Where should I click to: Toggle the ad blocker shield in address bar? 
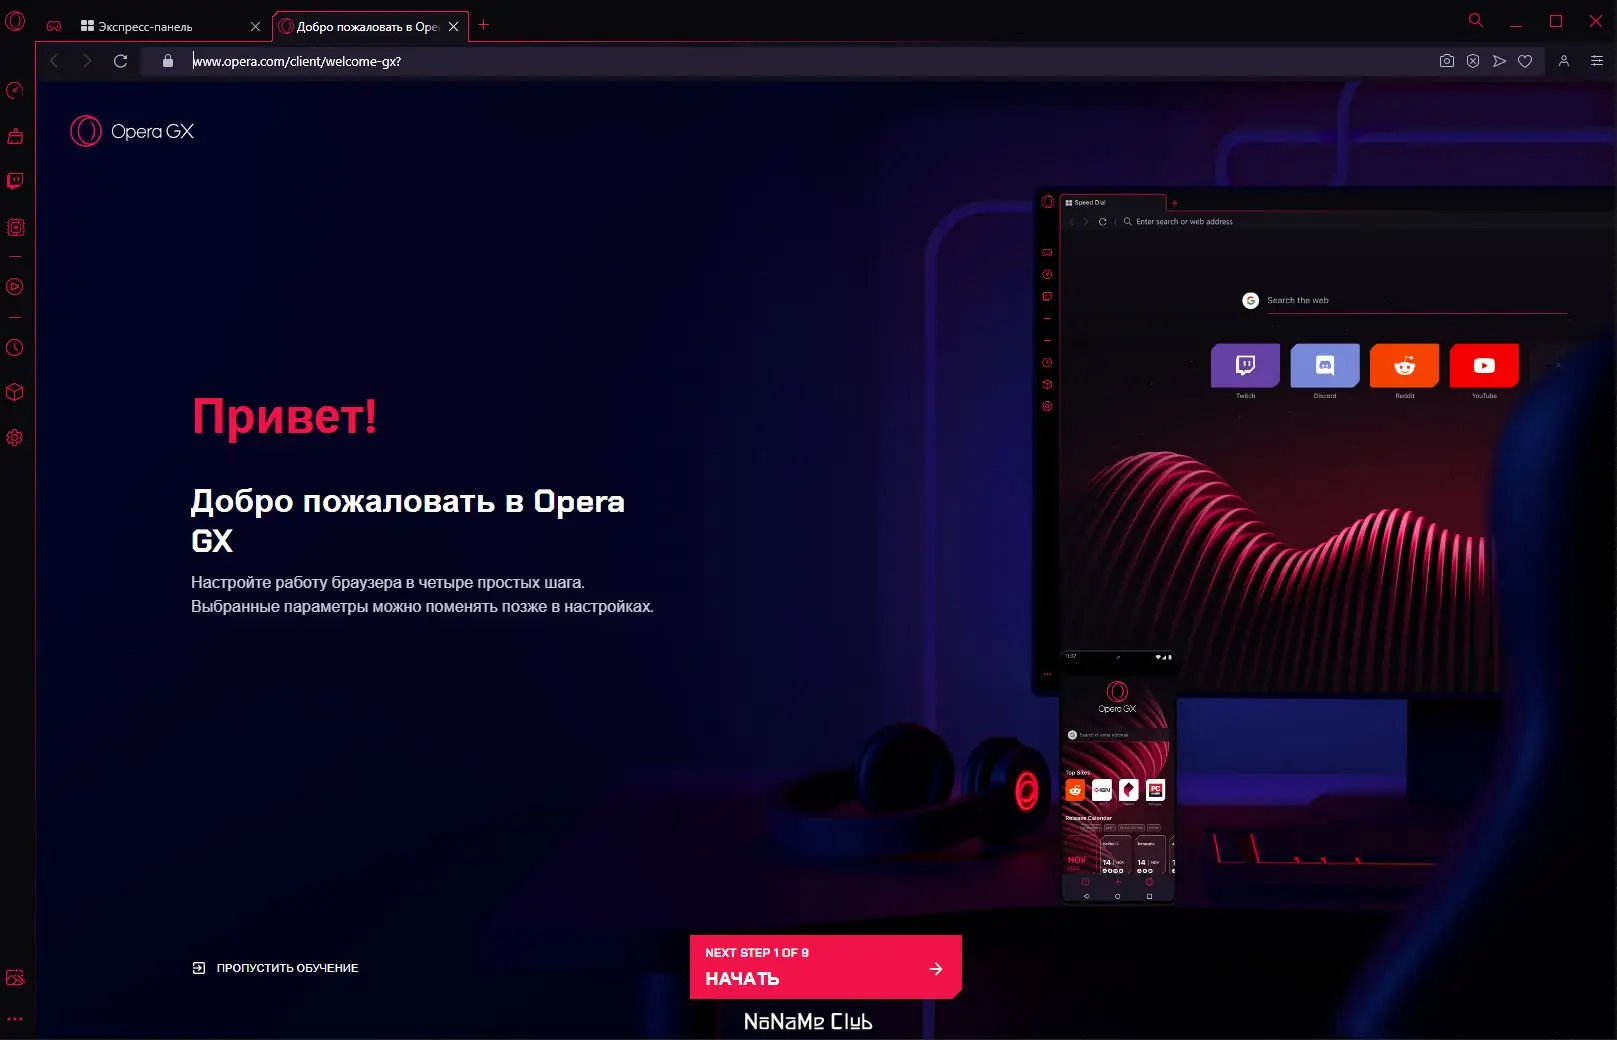[1473, 61]
